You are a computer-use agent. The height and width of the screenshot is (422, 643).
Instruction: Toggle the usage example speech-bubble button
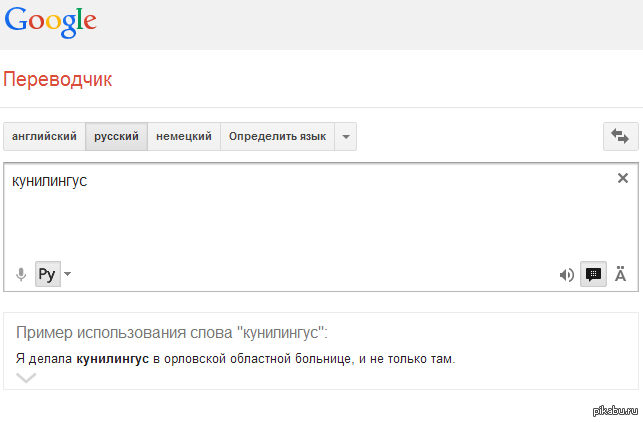point(594,275)
